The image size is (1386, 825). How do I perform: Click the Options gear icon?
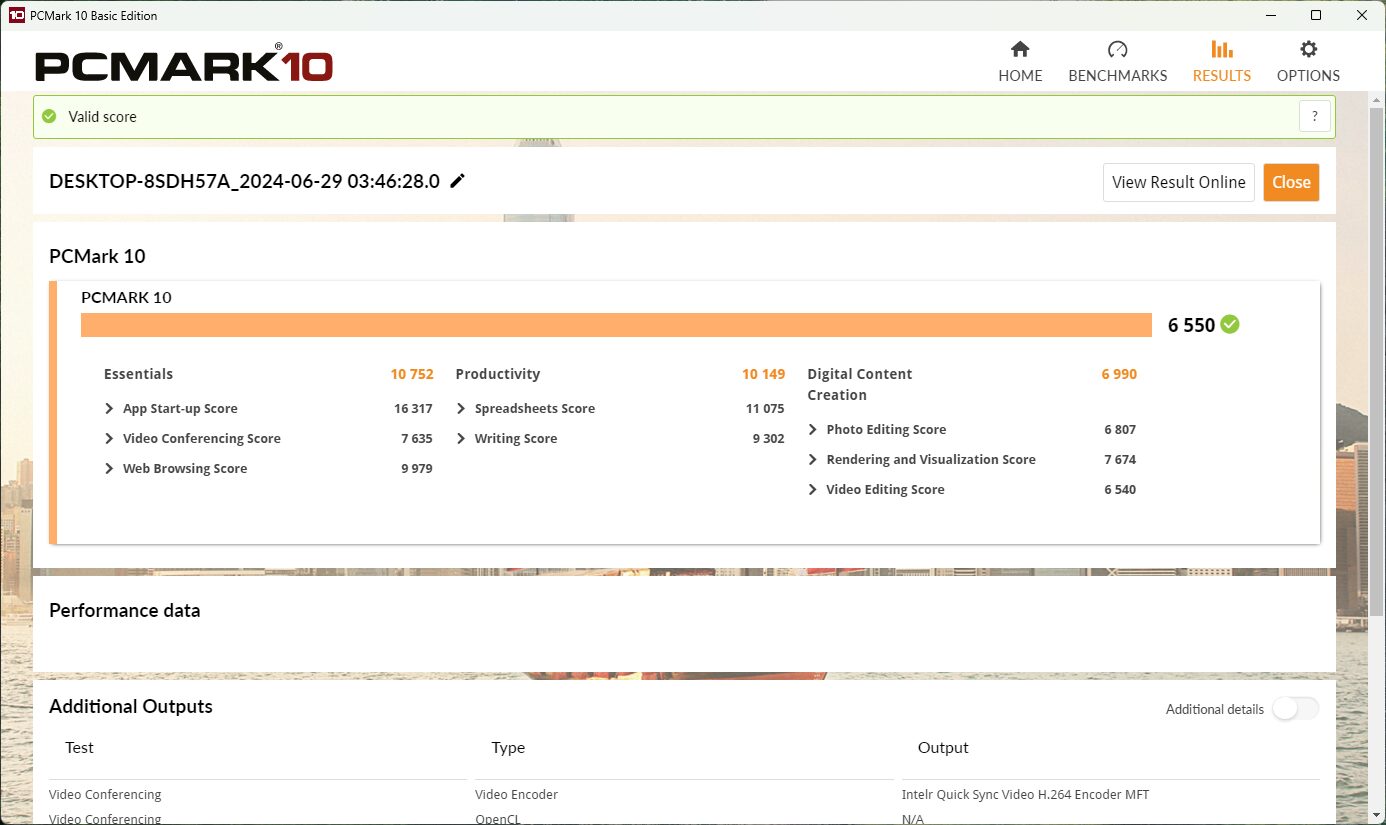[x=1308, y=49]
